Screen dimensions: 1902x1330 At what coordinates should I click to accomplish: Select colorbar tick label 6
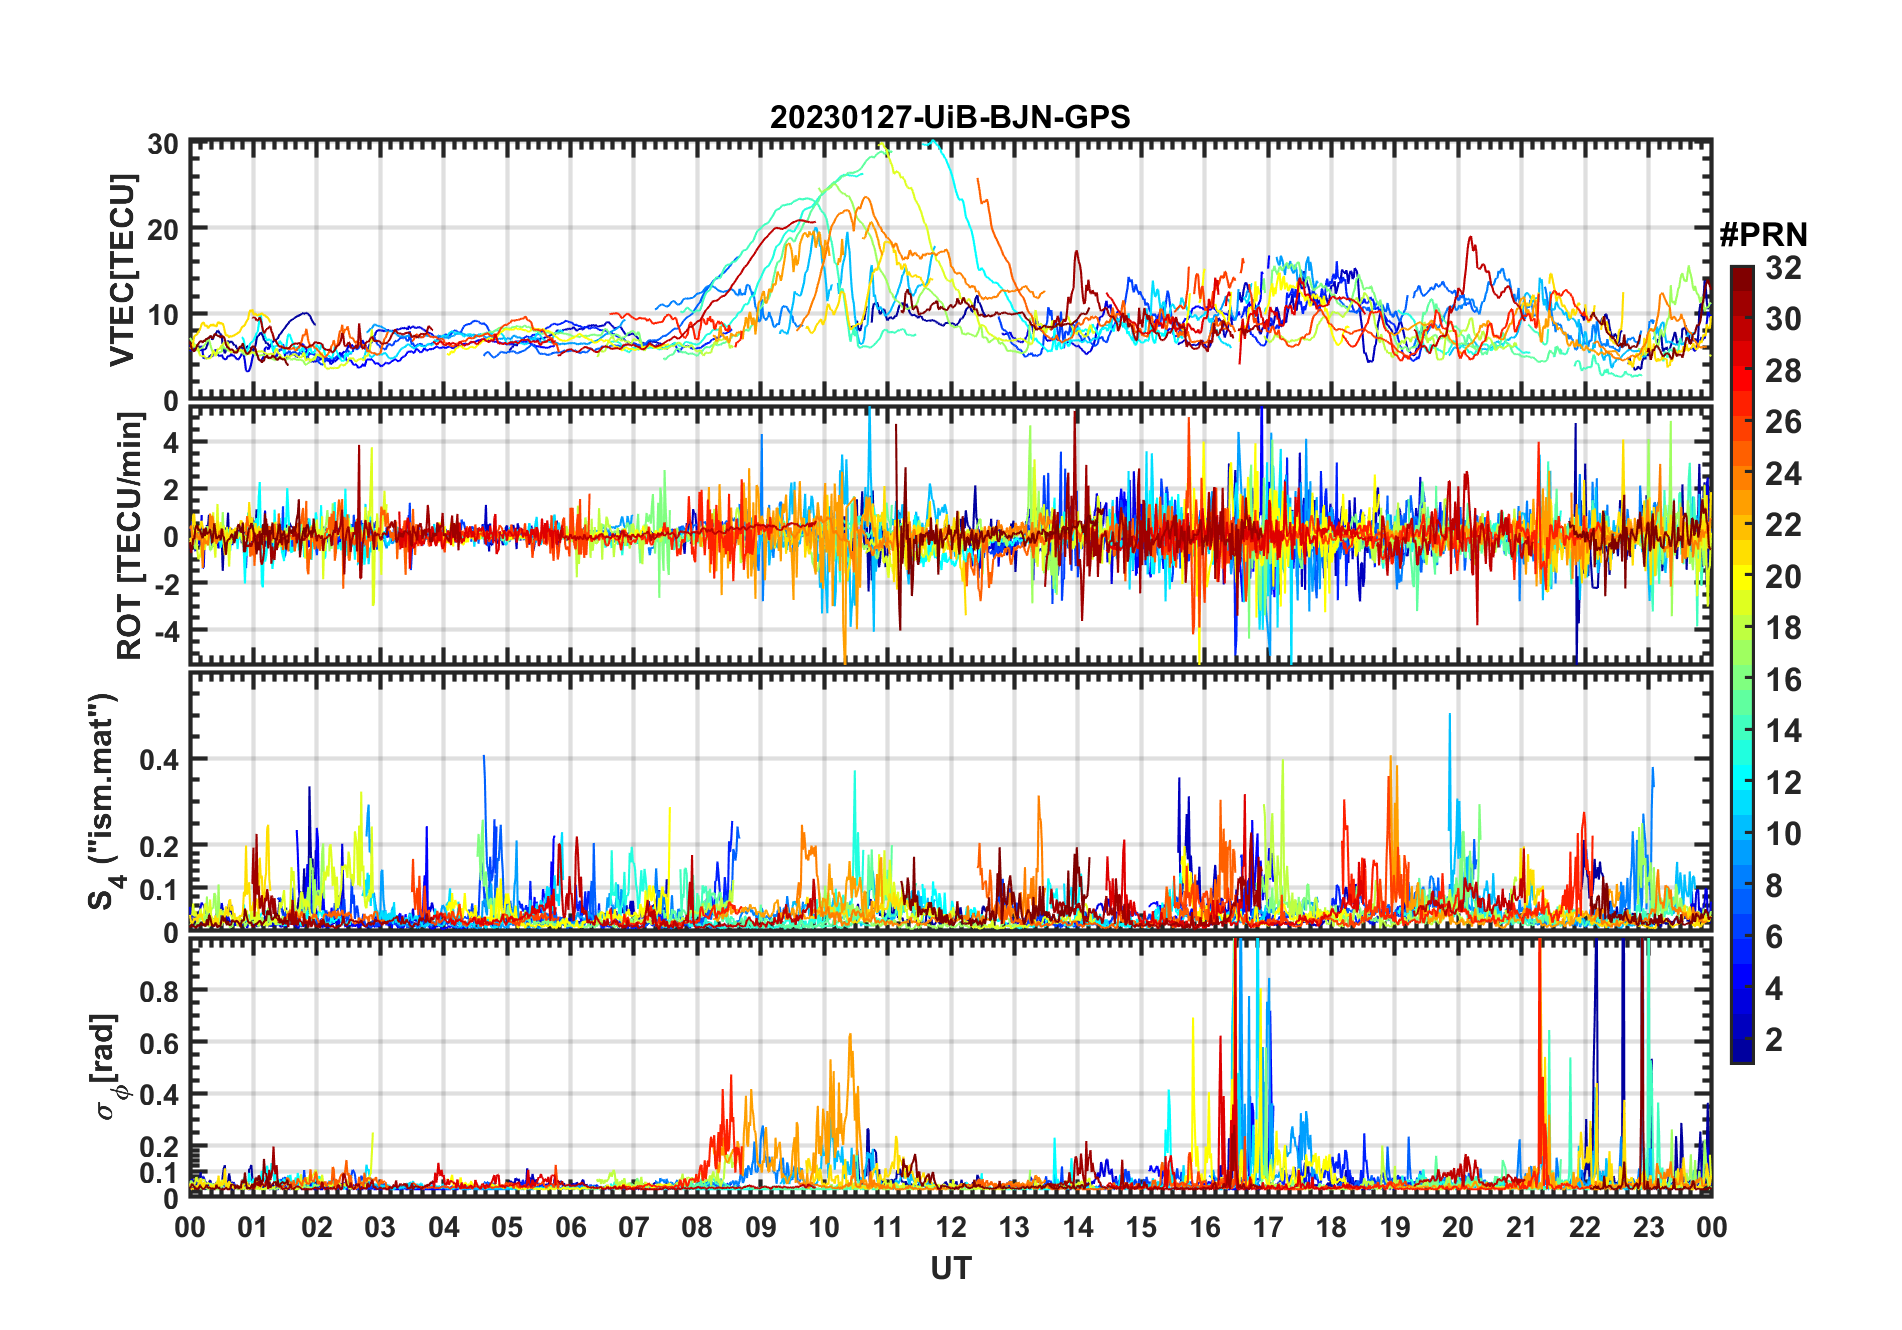[1774, 936]
